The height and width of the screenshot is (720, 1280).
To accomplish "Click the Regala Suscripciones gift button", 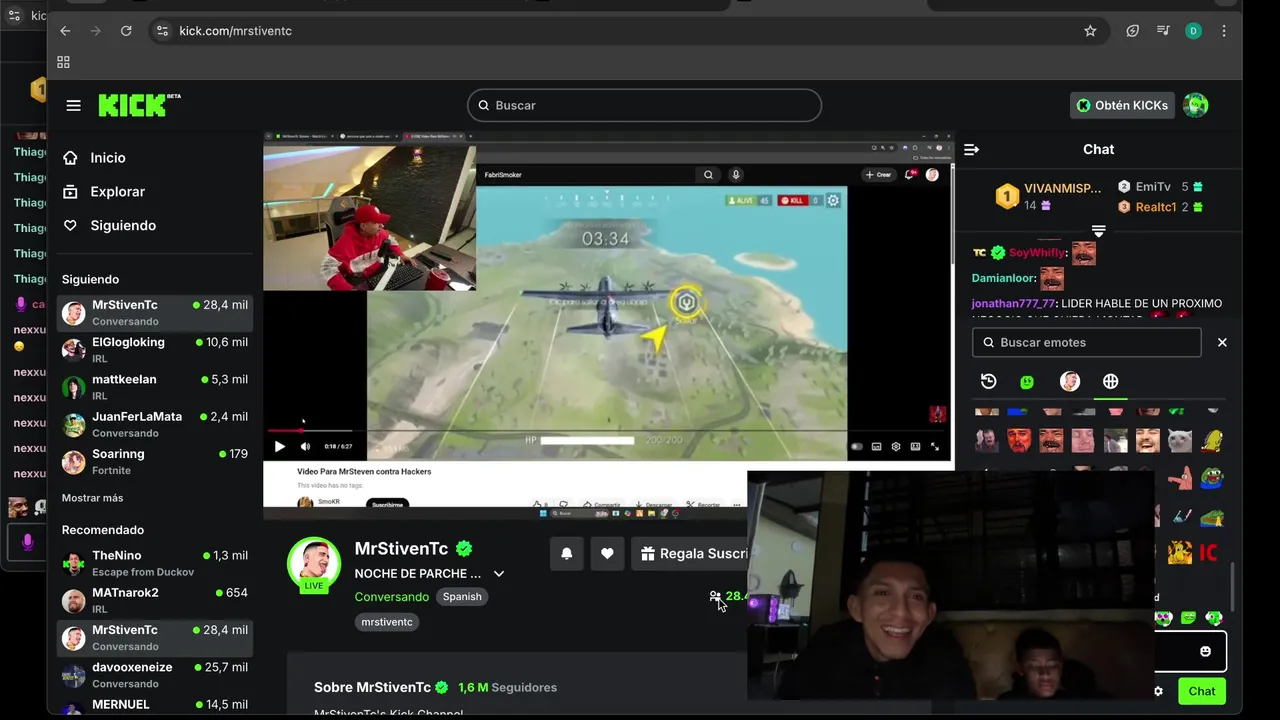I will (690, 553).
